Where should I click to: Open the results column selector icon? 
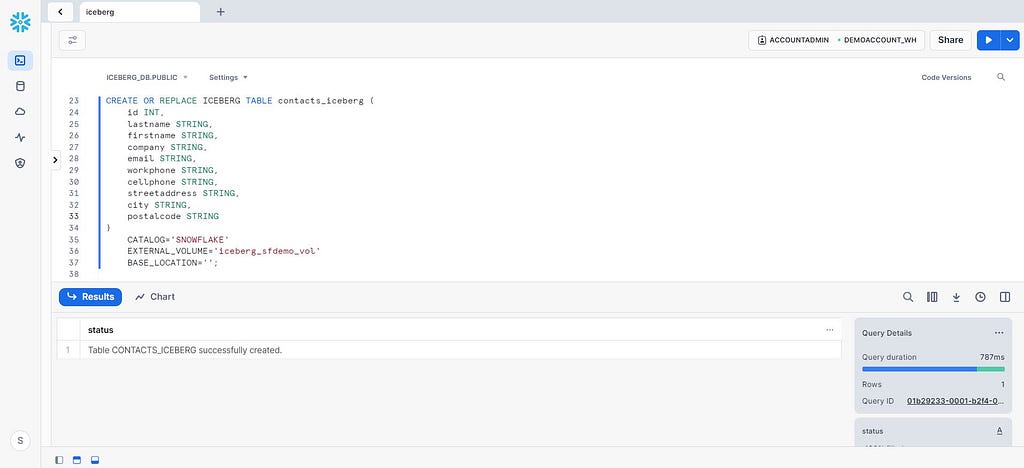tap(932, 297)
